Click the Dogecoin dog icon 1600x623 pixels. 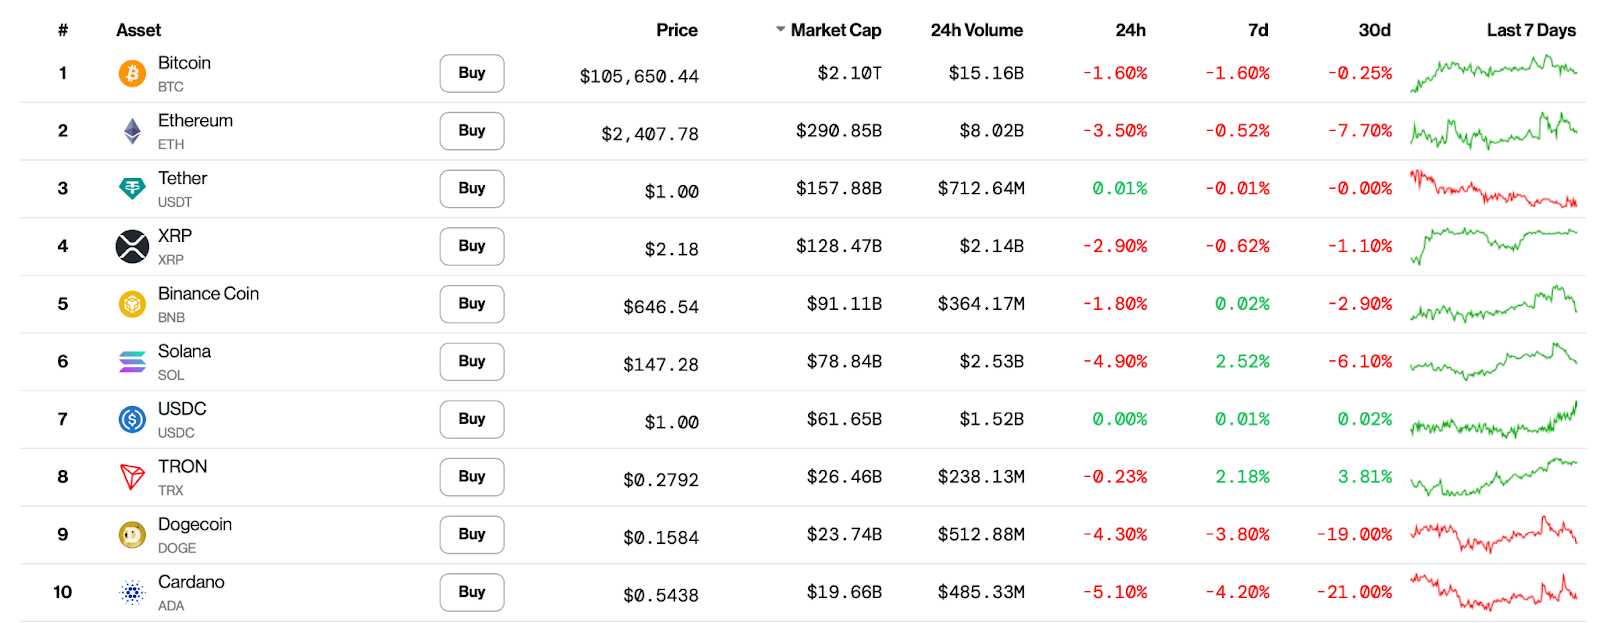pos(132,535)
